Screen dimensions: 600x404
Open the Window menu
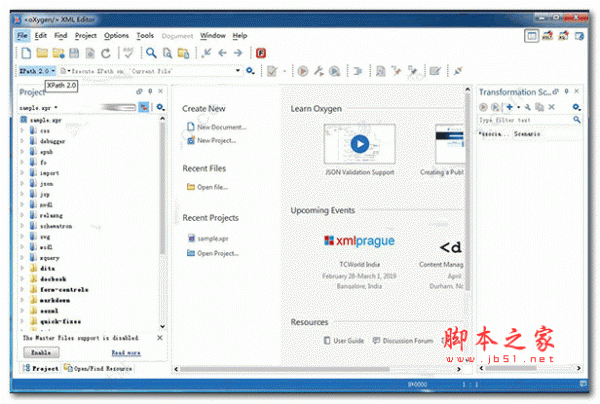[x=213, y=36]
